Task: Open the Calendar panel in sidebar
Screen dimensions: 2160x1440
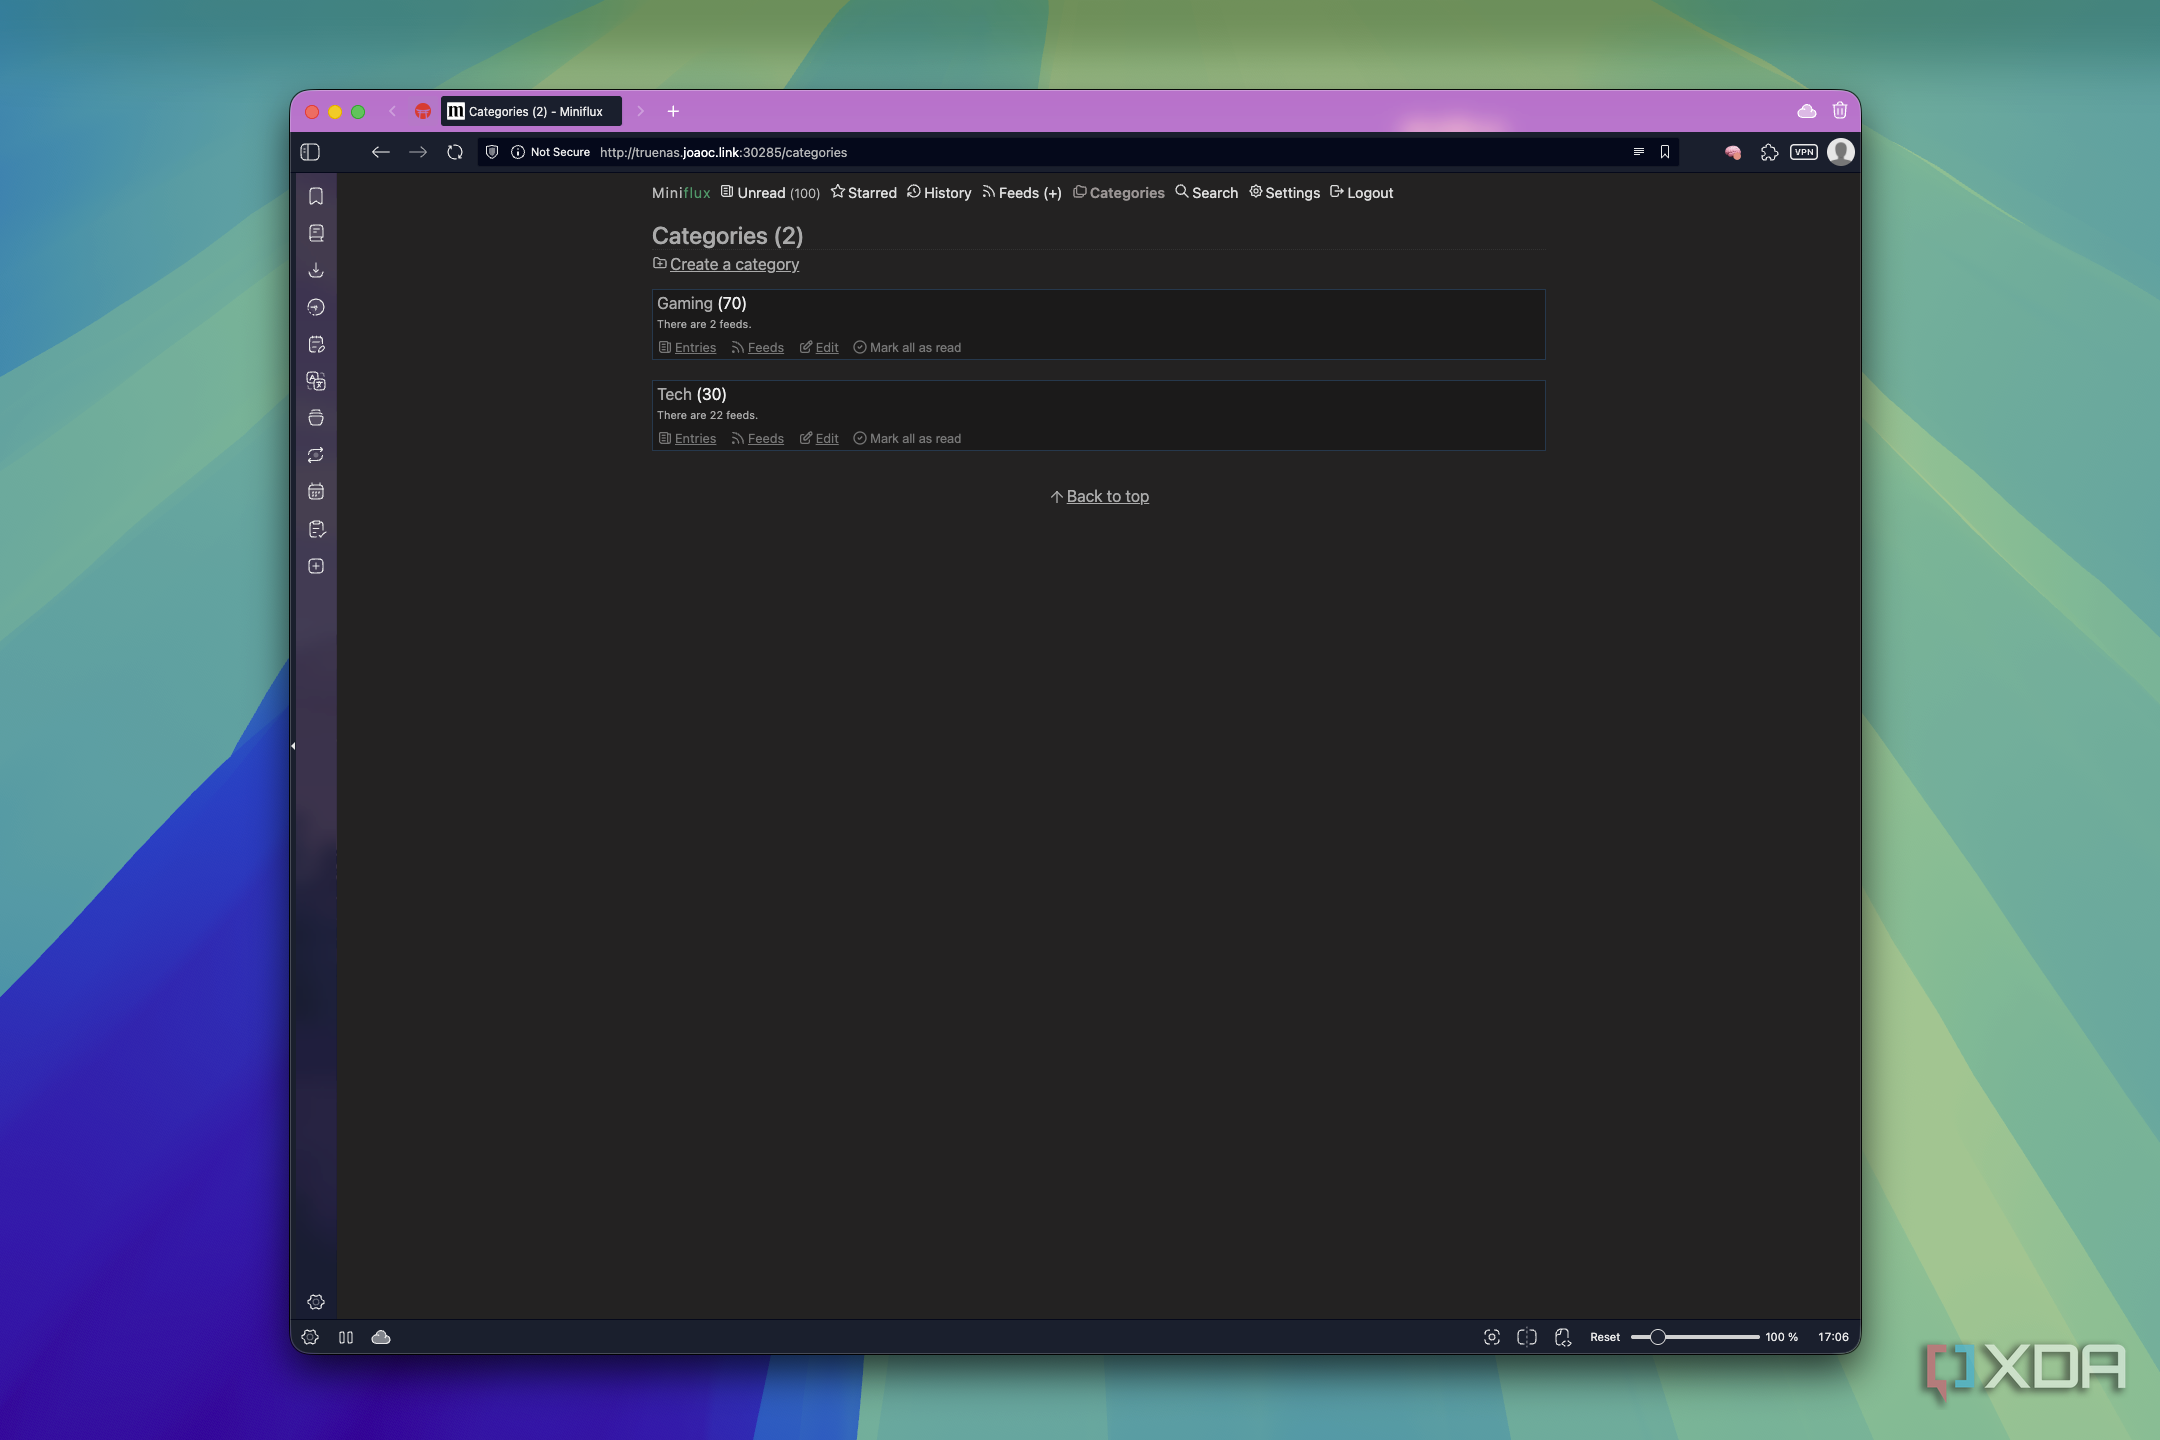Action: point(316,492)
